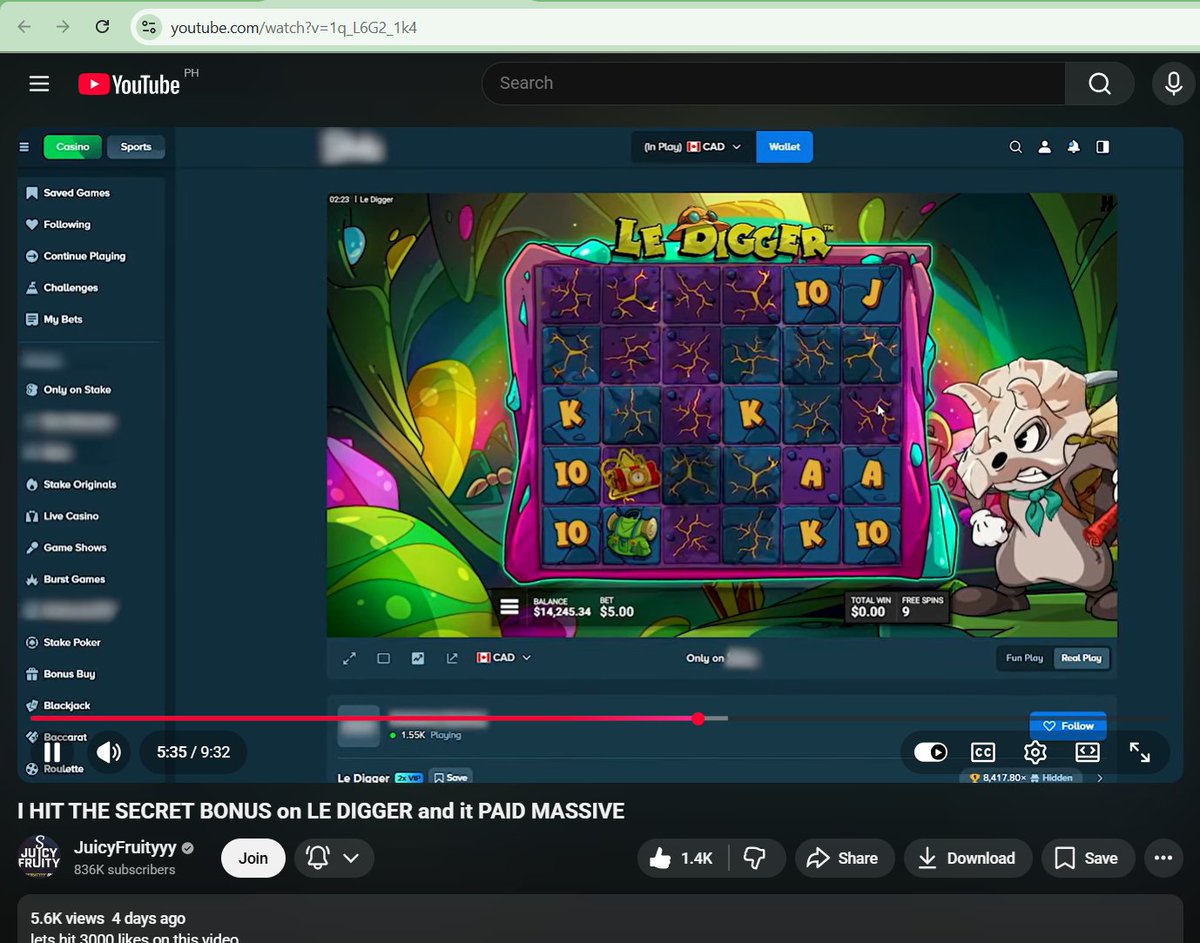The image size is (1200, 943).
Task: Select Real Play mode
Action: click(1081, 658)
